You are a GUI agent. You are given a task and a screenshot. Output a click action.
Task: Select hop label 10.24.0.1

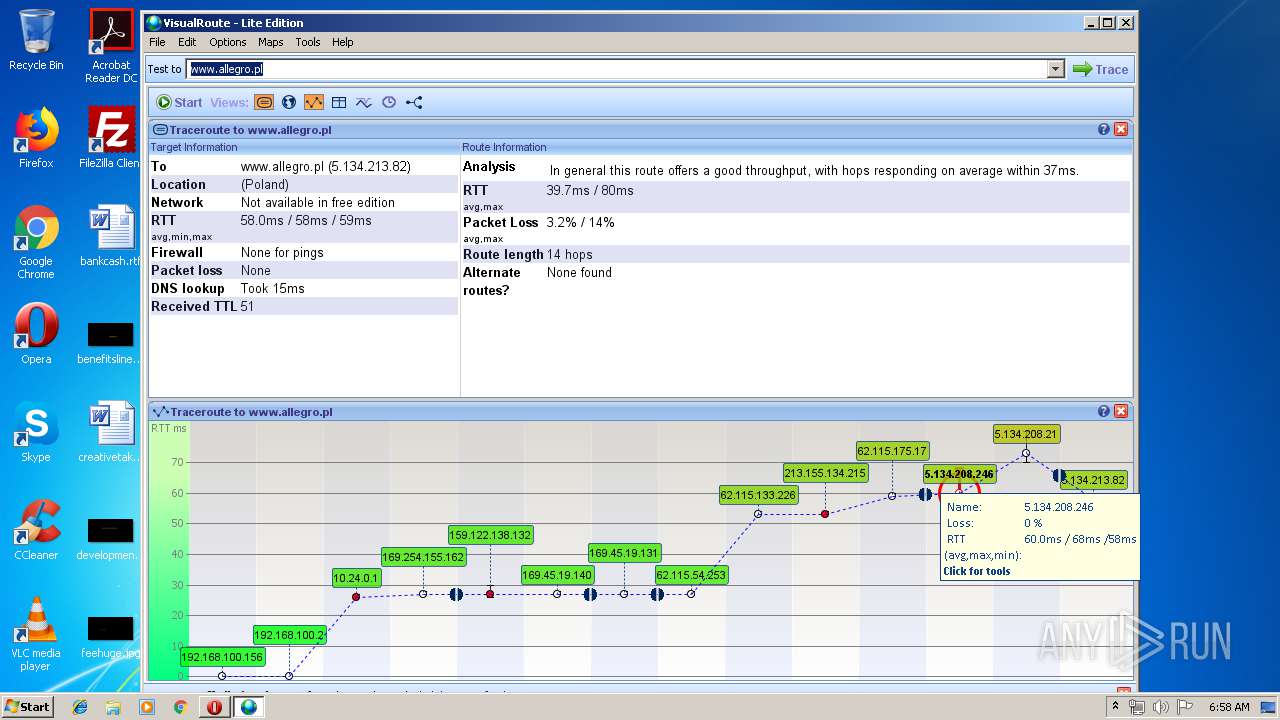tap(356, 577)
